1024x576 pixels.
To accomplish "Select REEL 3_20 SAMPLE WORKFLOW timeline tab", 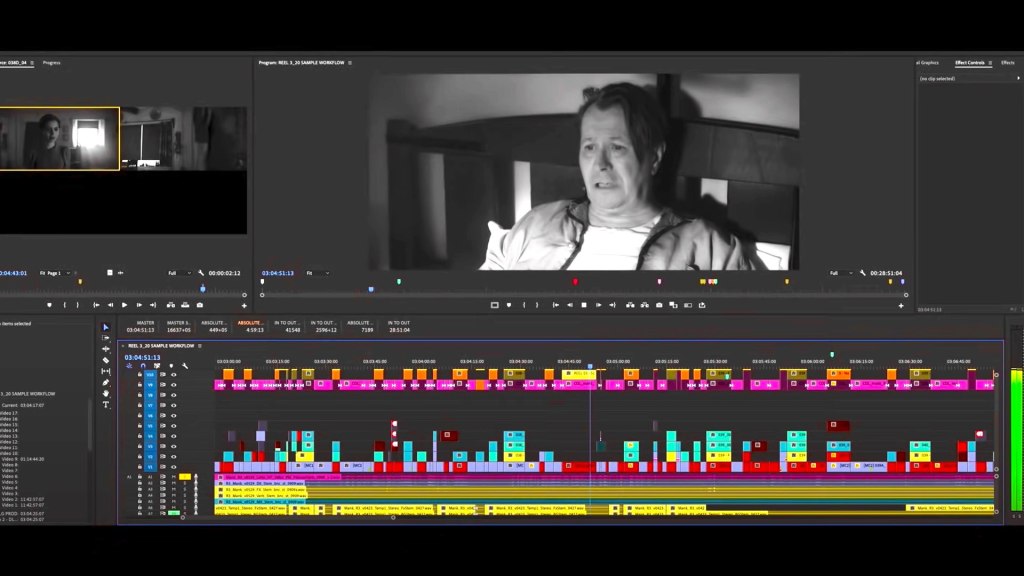I will click(161, 345).
